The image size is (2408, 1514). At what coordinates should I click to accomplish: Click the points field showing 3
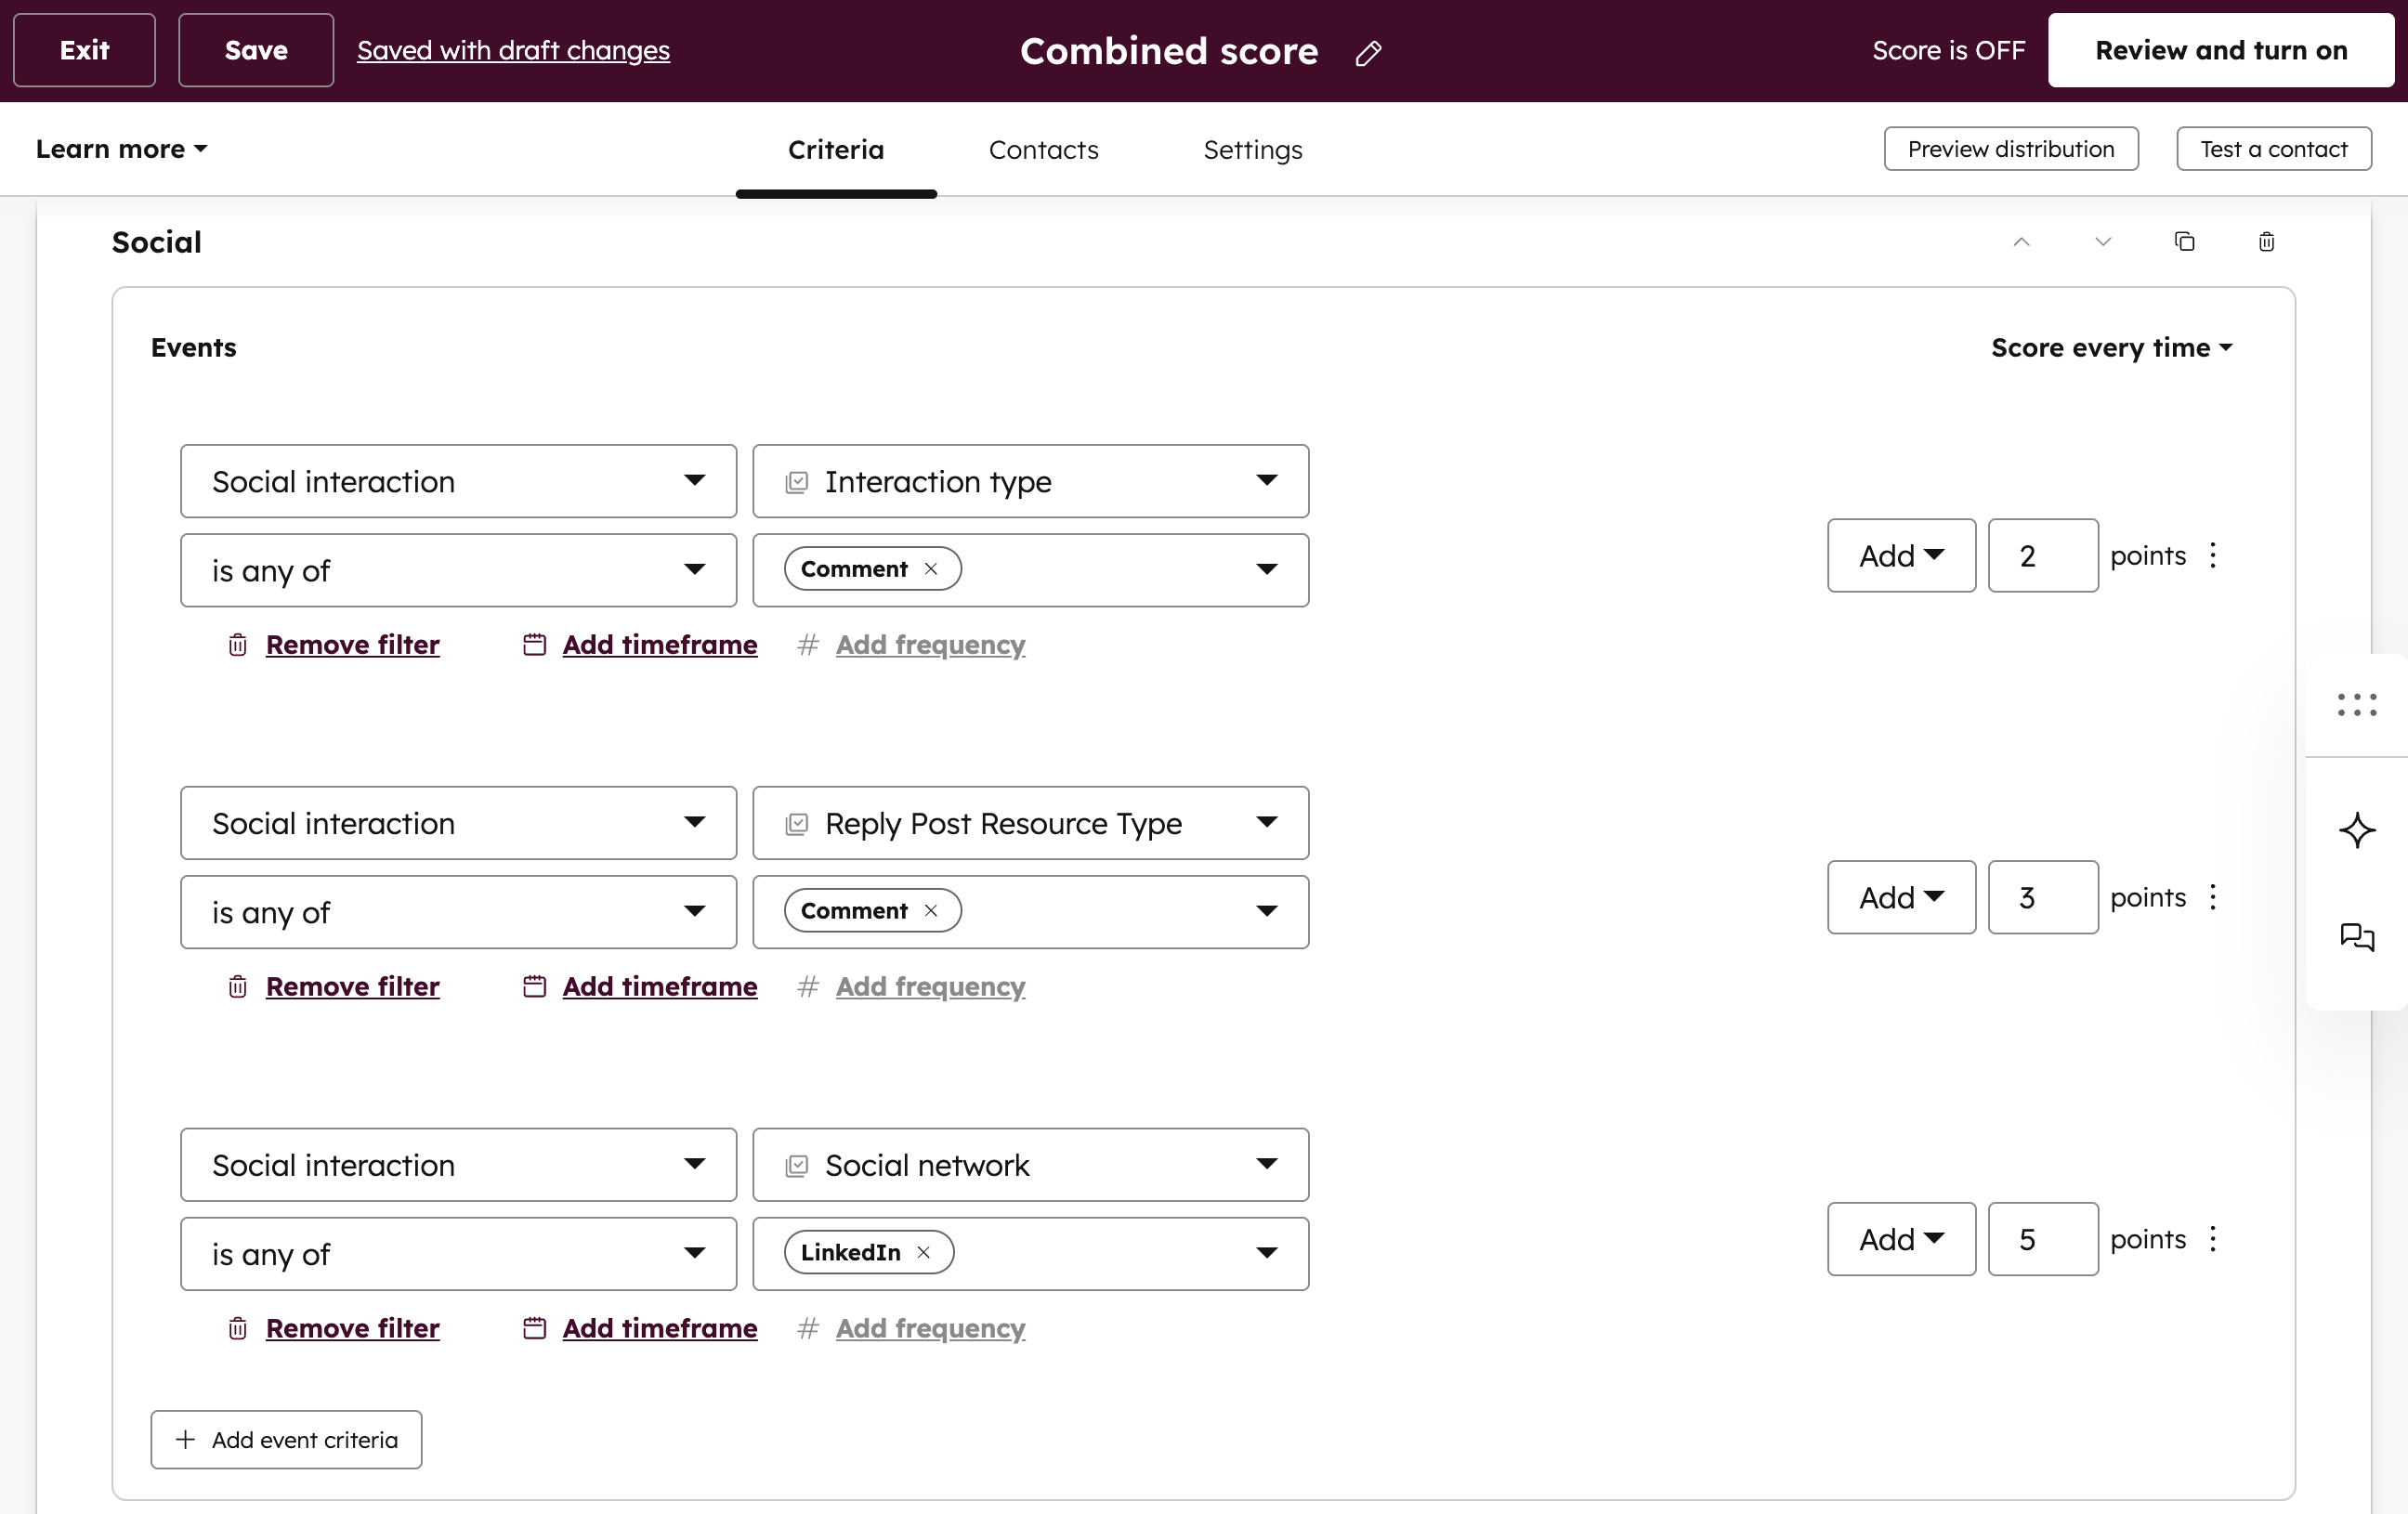pyautogui.click(x=2042, y=898)
